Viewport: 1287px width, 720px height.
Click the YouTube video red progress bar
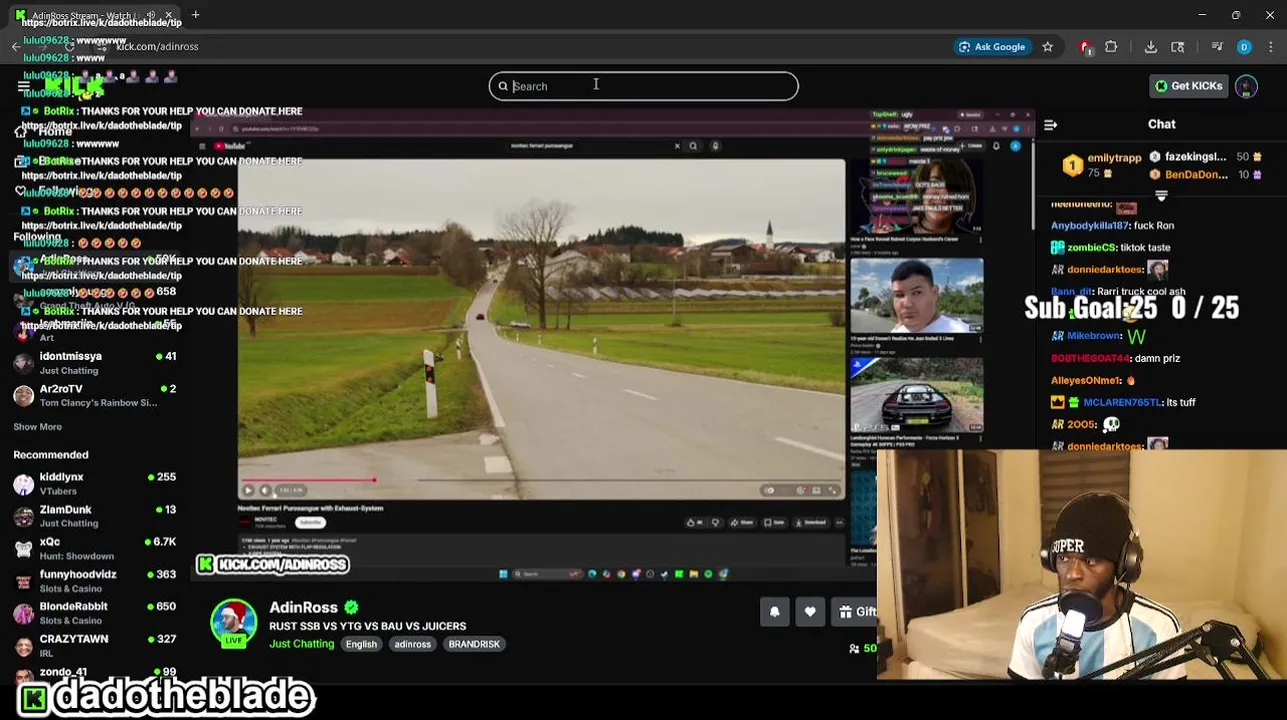pyautogui.click(x=308, y=481)
